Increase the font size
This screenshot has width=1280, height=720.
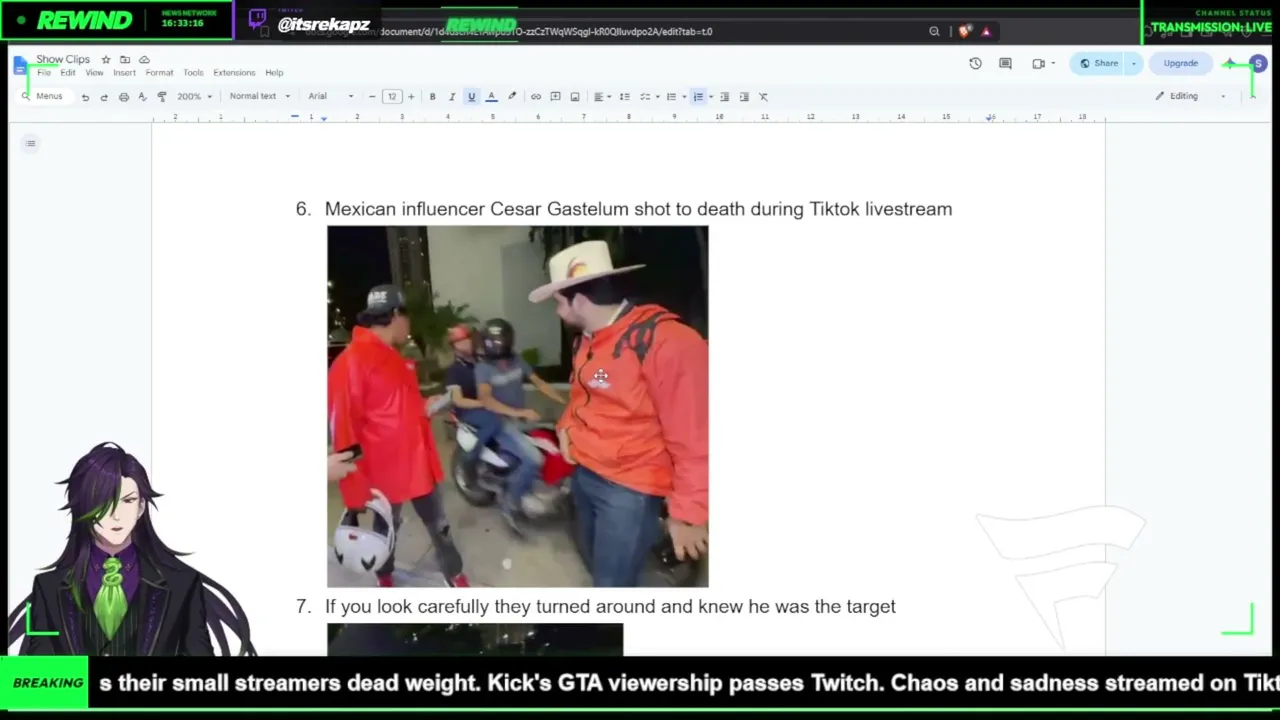(x=410, y=97)
